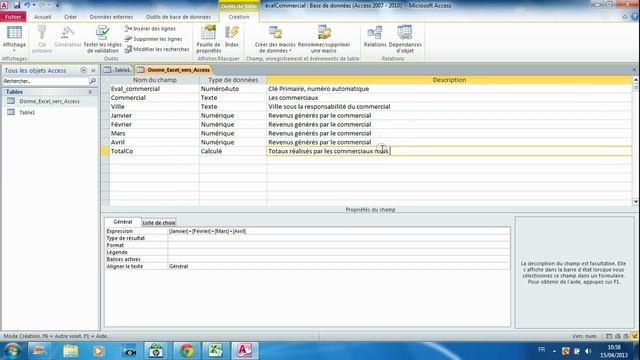Open the Données externes tab
This screenshot has height=360, width=640.
[x=111, y=17]
